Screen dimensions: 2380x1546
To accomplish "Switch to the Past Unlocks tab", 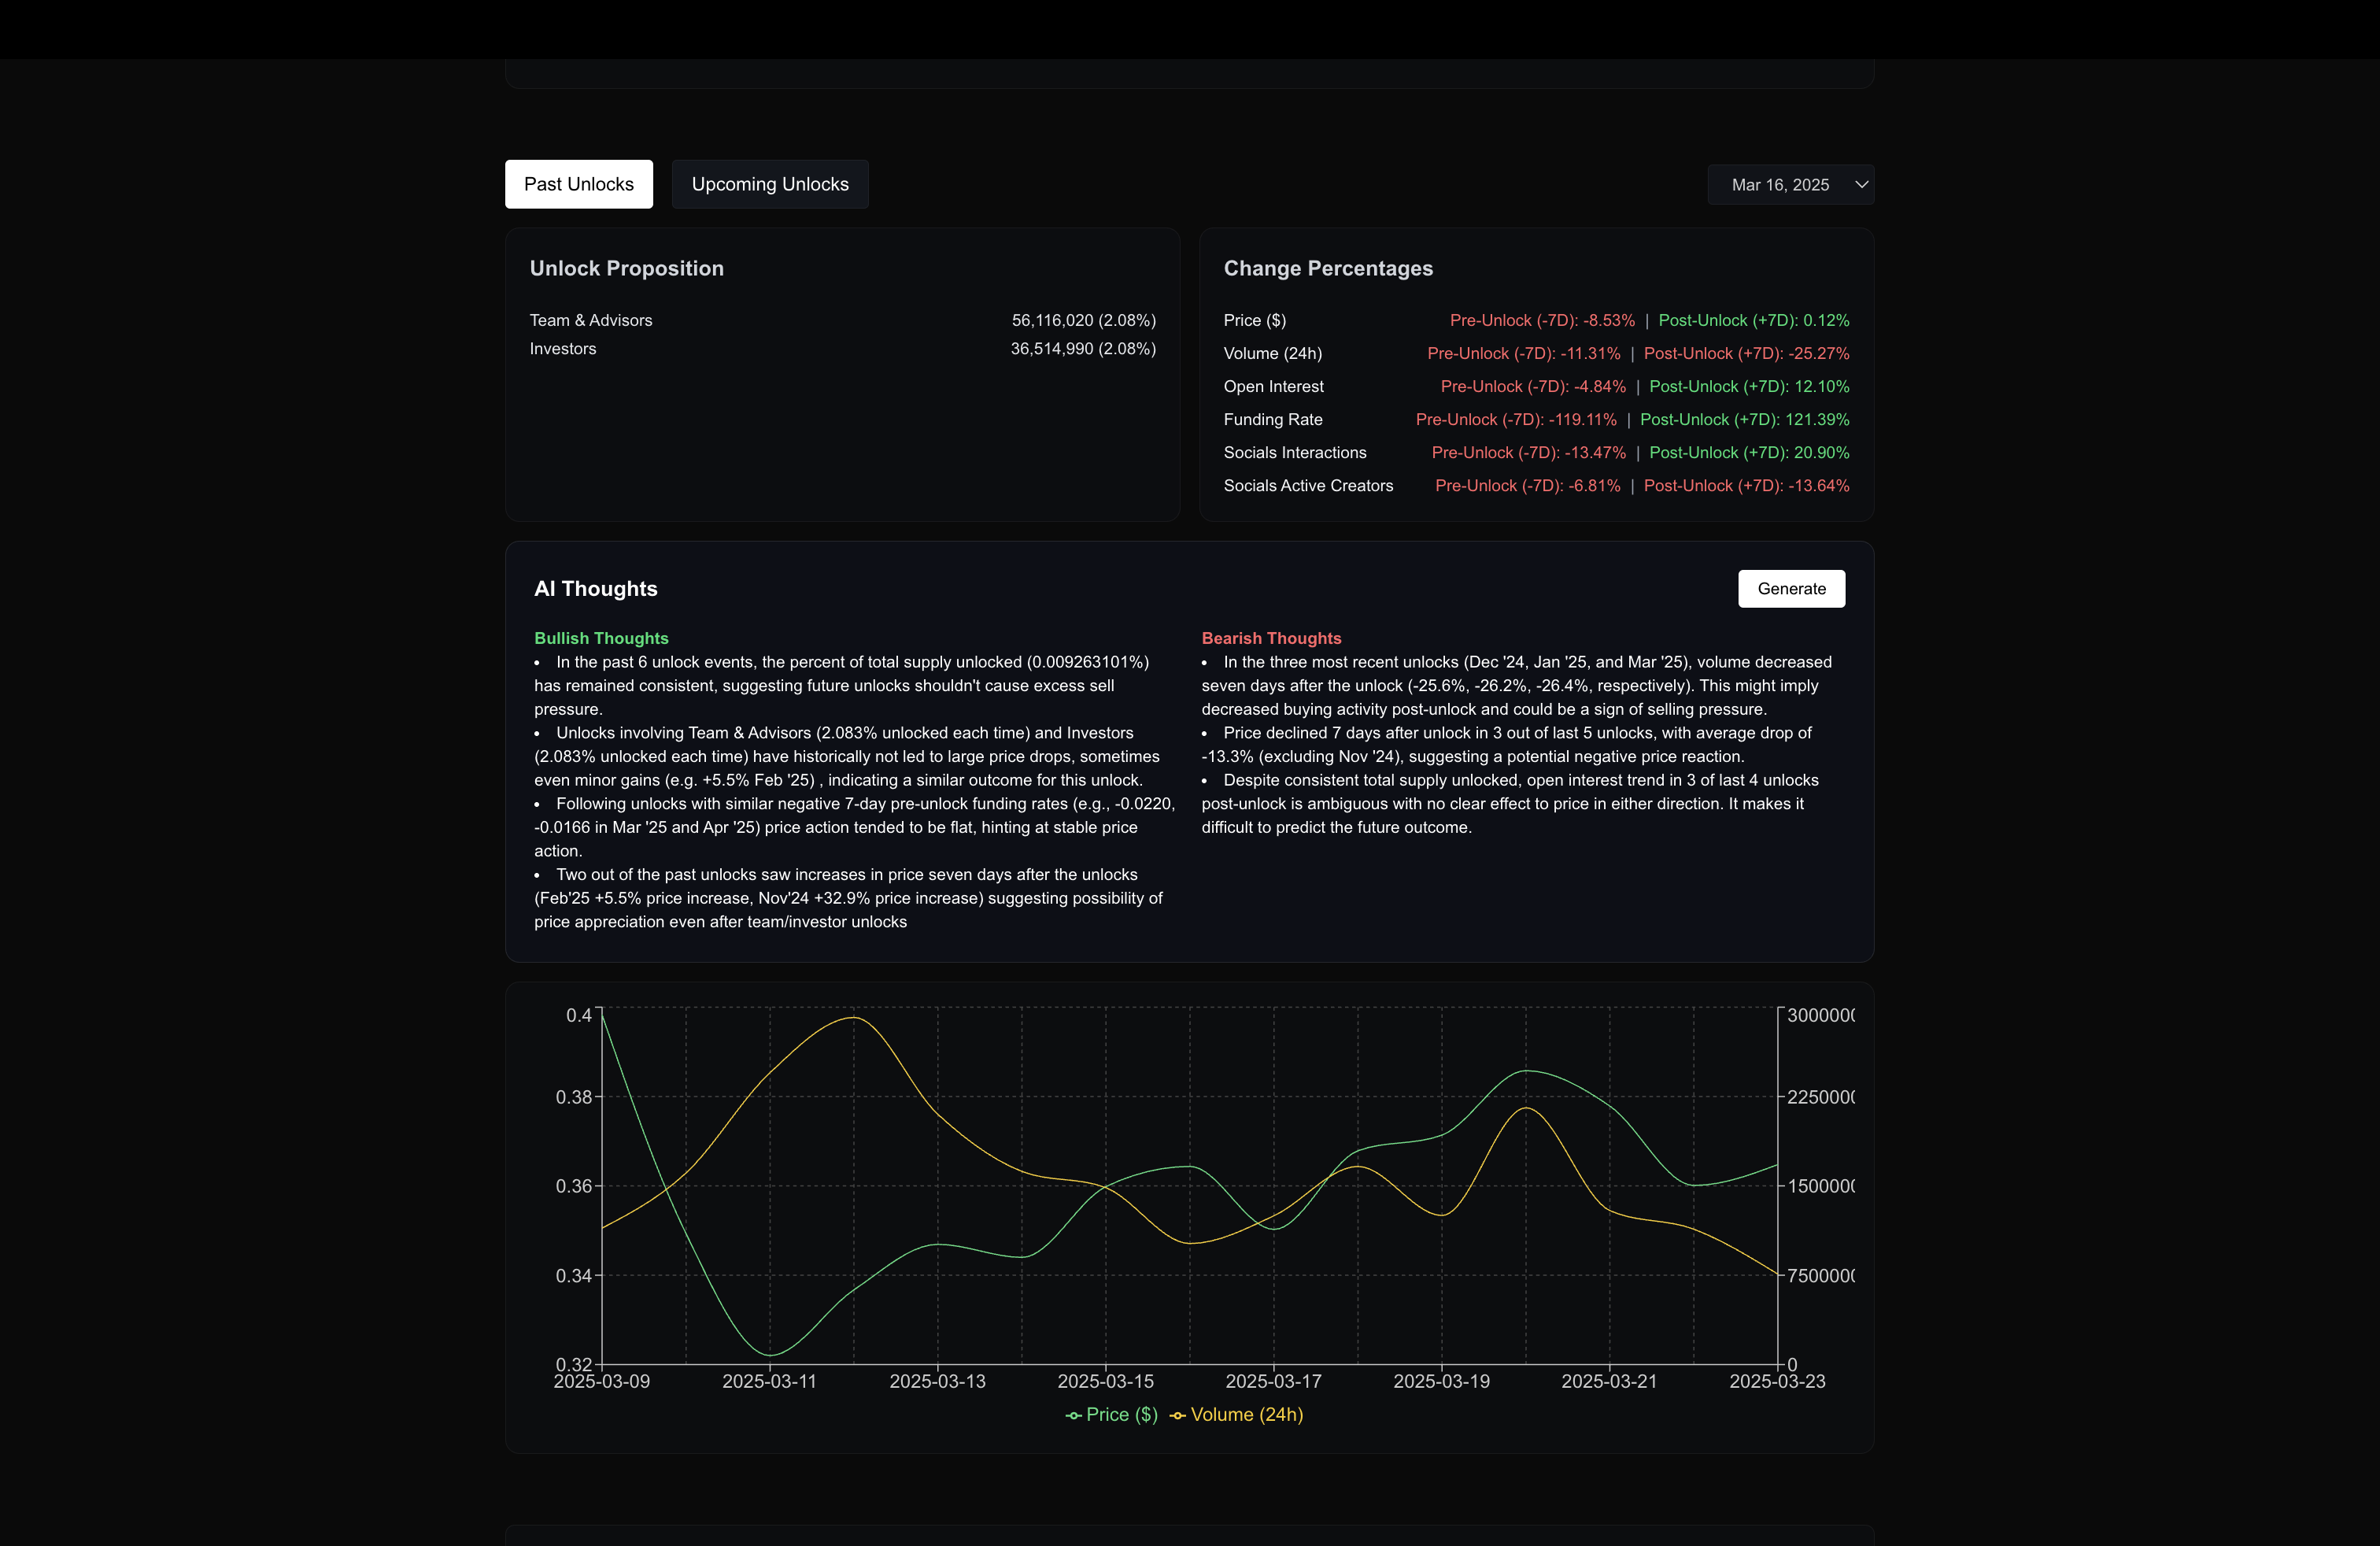I will [x=578, y=184].
